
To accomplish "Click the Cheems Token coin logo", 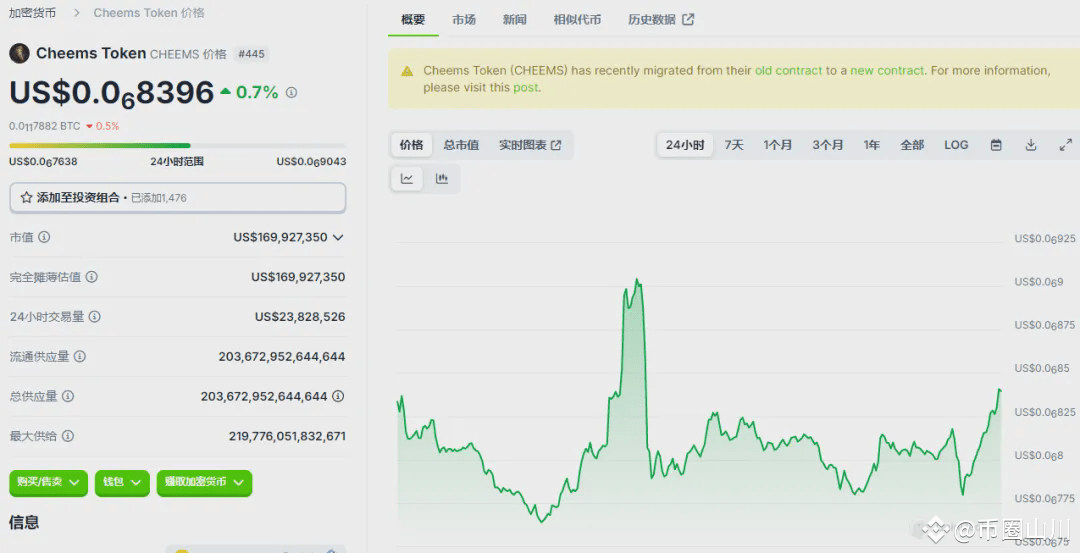I will coord(19,54).
